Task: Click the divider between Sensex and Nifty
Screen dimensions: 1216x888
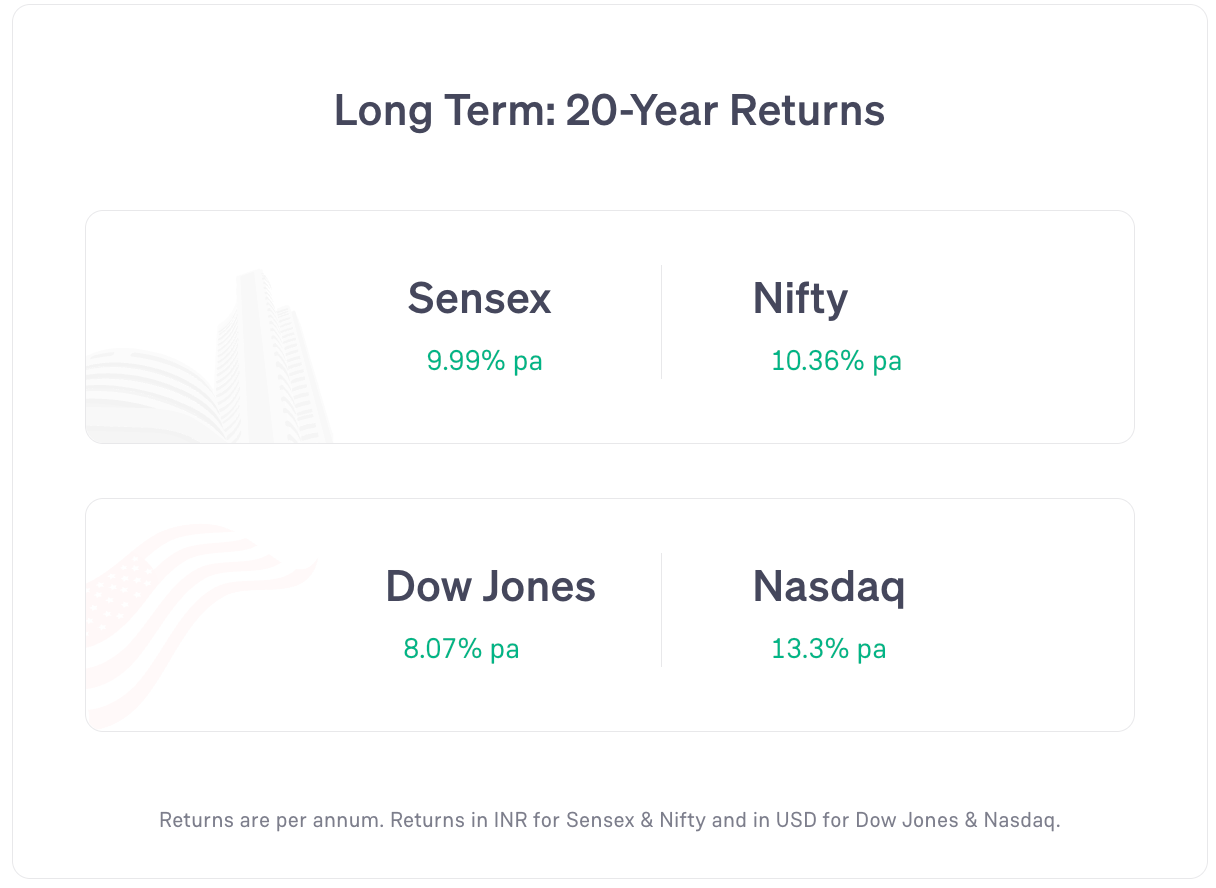Action: coord(661,322)
